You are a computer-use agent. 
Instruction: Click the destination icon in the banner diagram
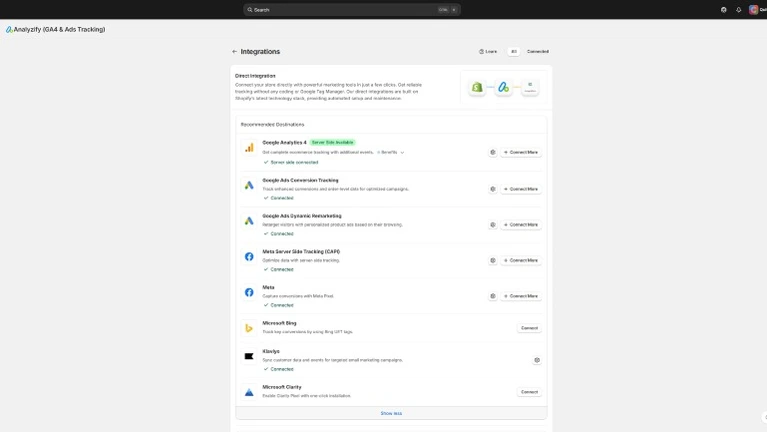coord(530,88)
